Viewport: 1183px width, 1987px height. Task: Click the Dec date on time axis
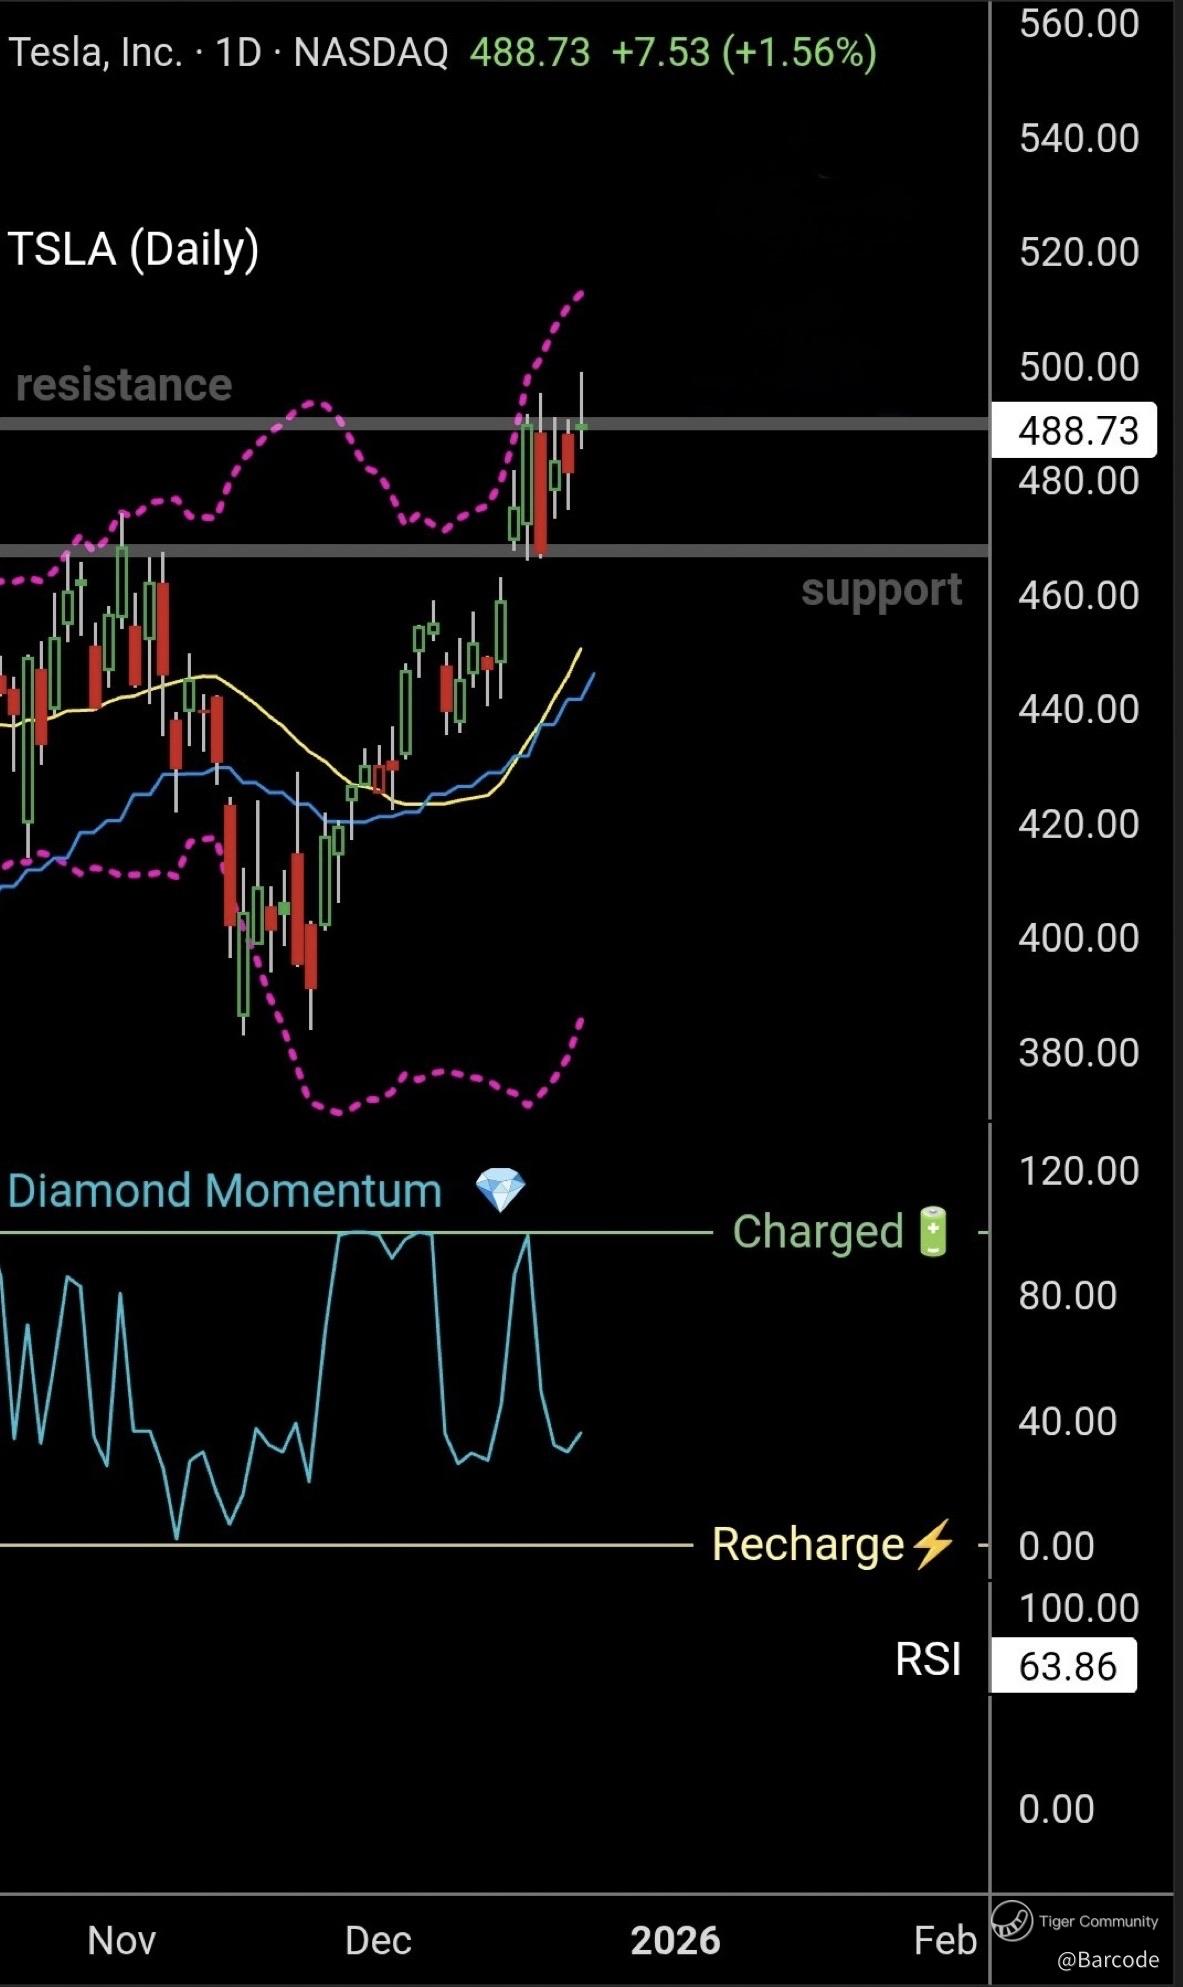[x=378, y=1941]
